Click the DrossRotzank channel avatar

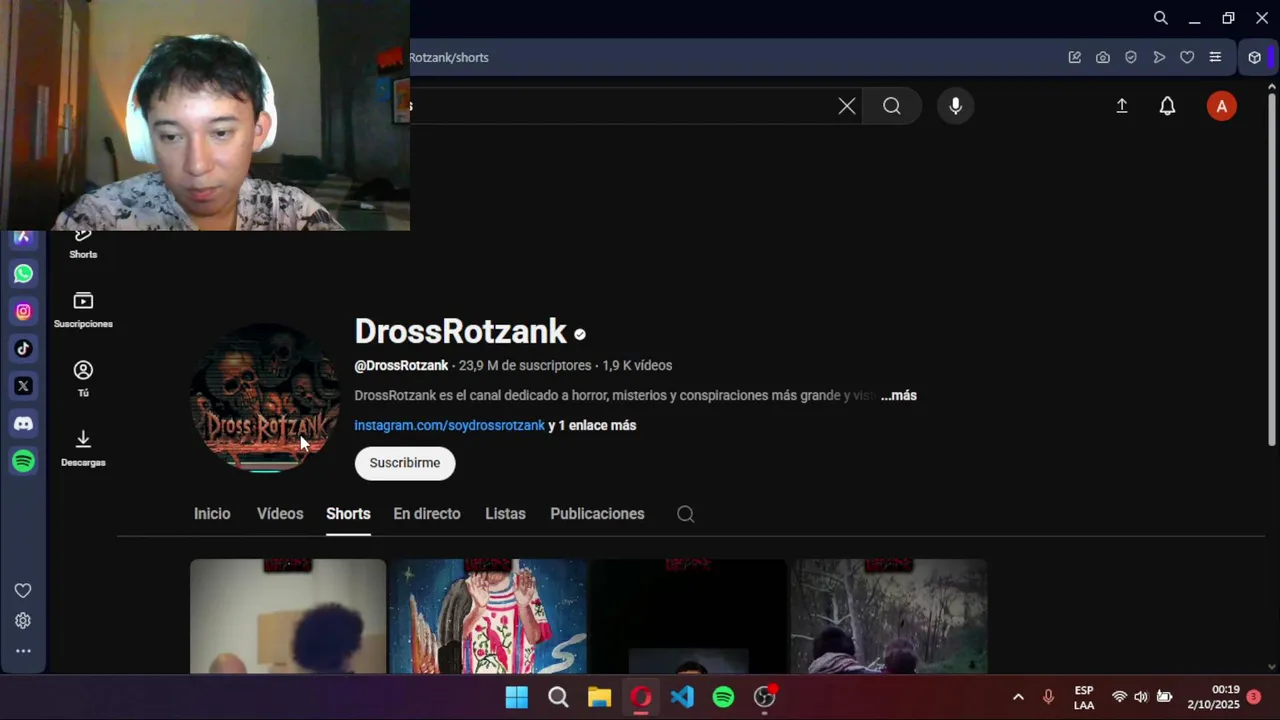tap(265, 397)
